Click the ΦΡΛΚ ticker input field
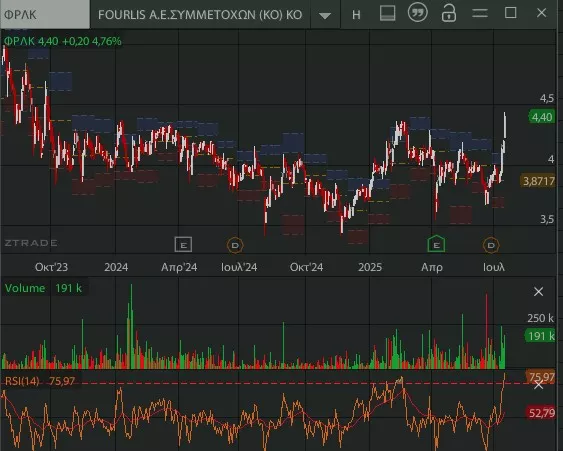This screenshot has width=563, height=451. coord(45,14)
